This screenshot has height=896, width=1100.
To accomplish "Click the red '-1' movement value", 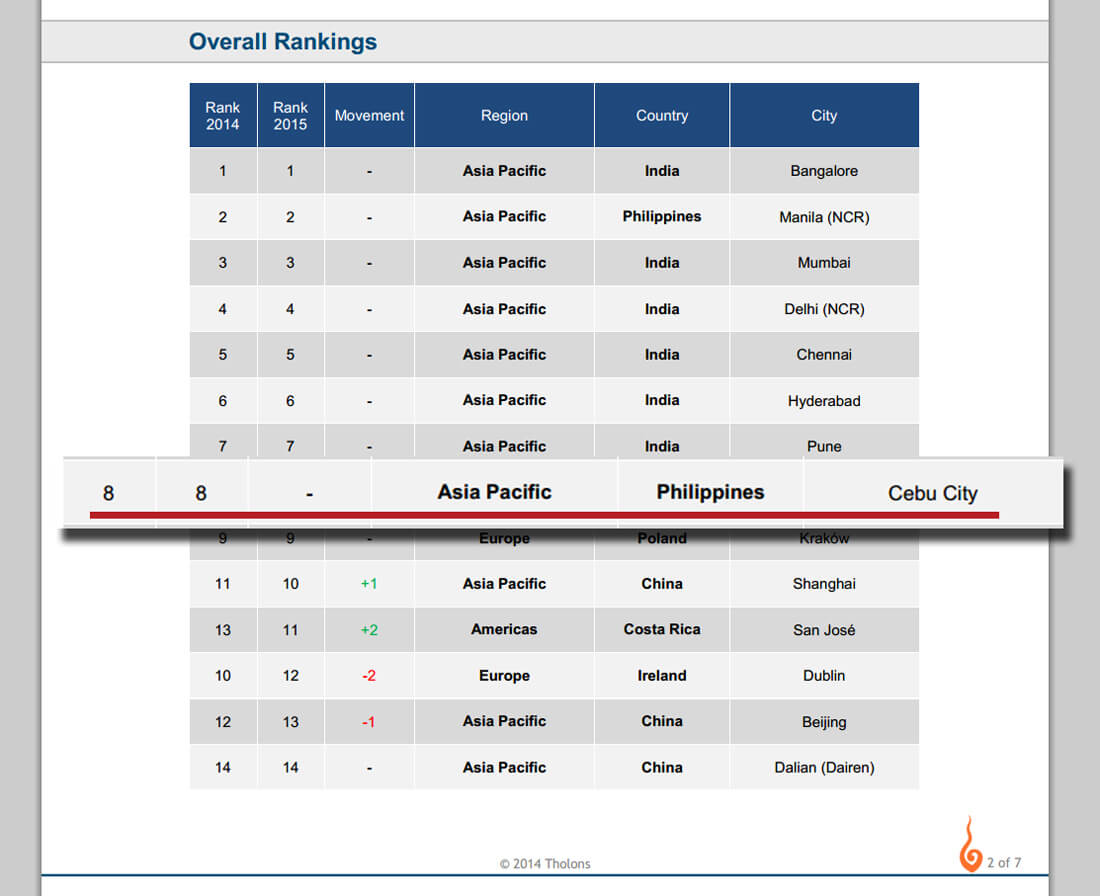I will (x=369, y=722).
